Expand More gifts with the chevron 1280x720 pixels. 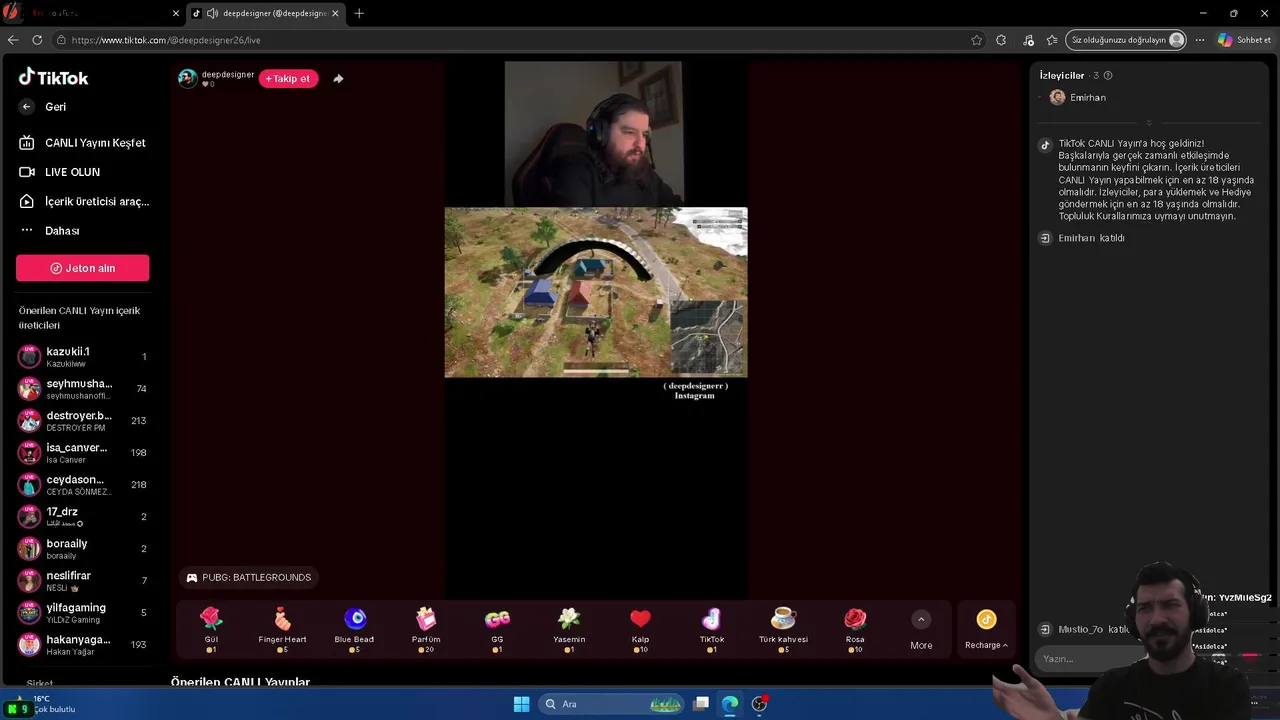[x=921, y=620]
